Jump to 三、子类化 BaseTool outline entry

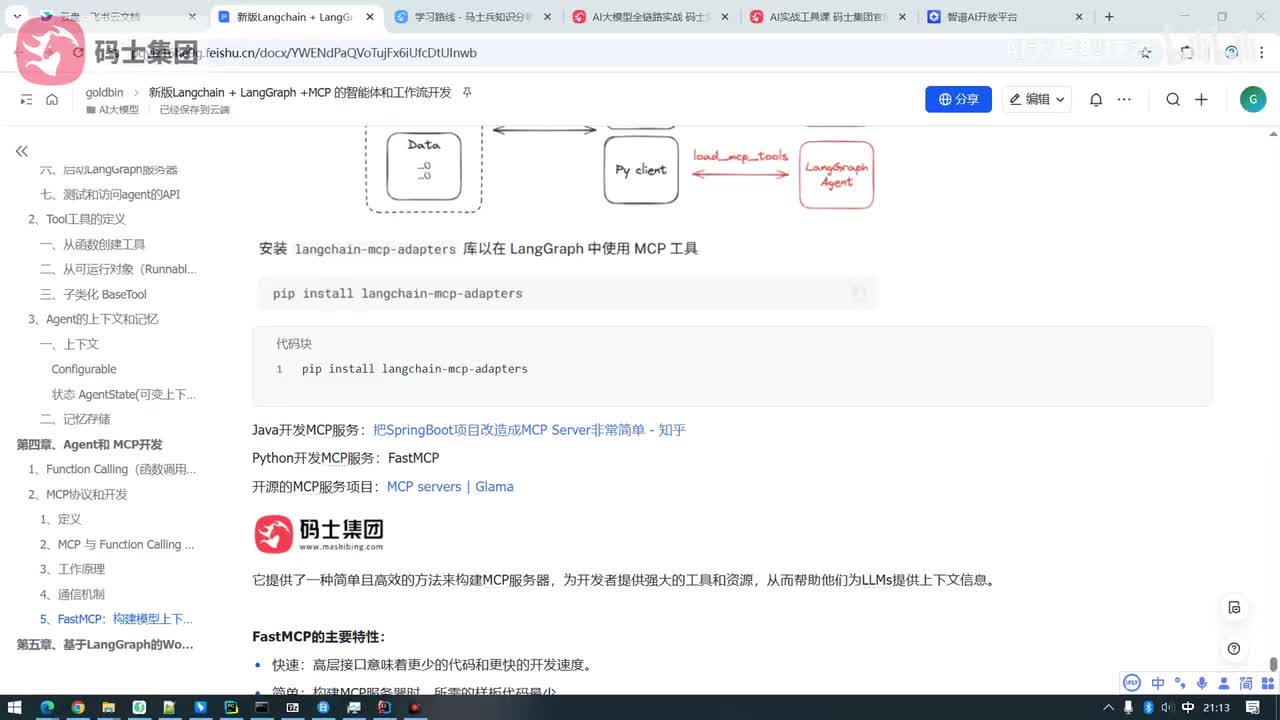click(x=93, y=294)
